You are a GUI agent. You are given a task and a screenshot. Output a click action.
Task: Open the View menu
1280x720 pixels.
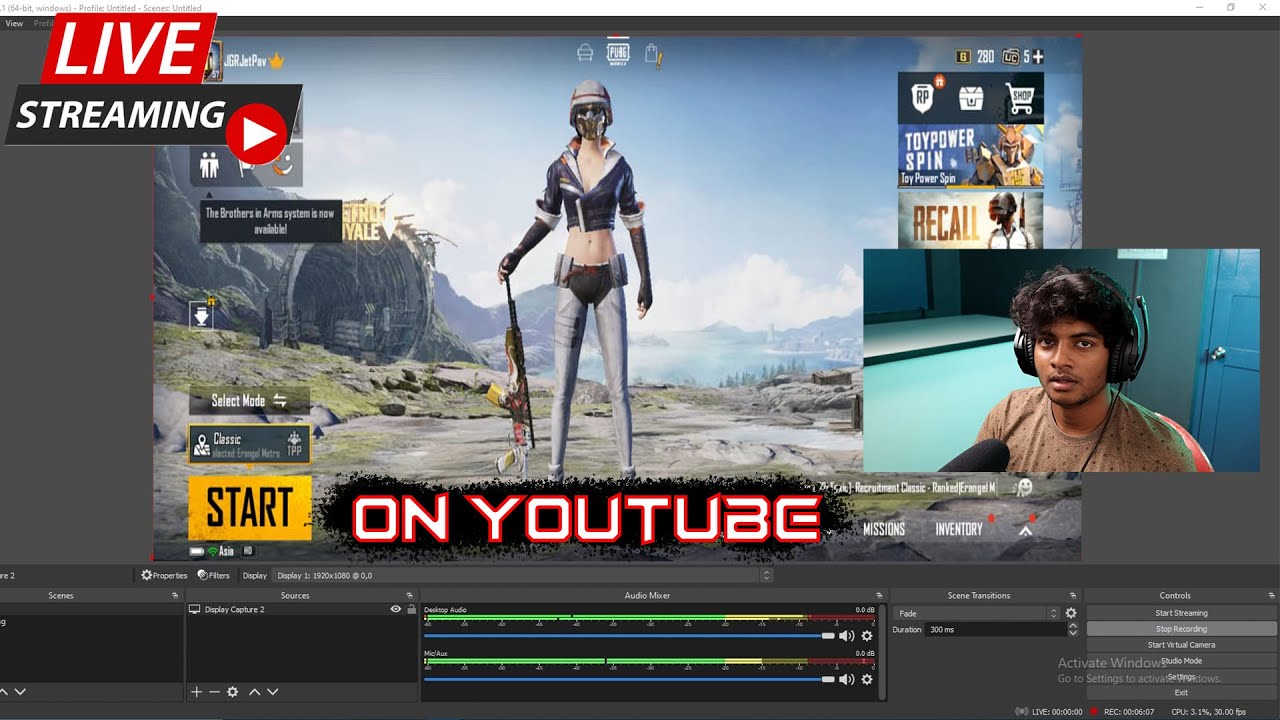pyautogui.click(x=14, y=23)
